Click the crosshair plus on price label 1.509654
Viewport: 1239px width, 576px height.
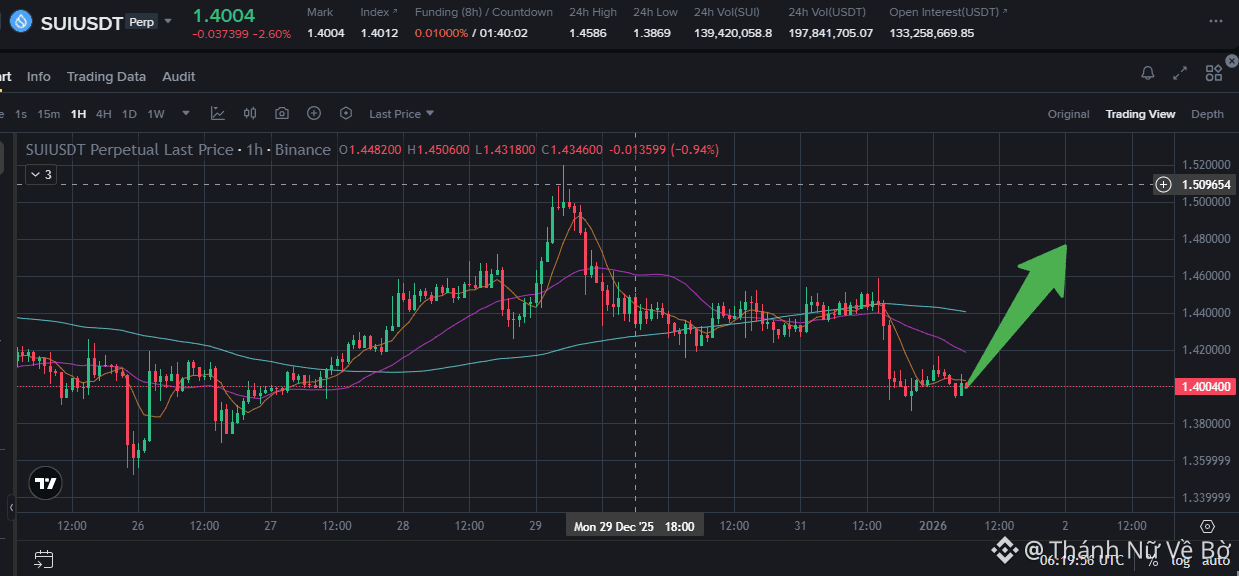point(1163,184)
